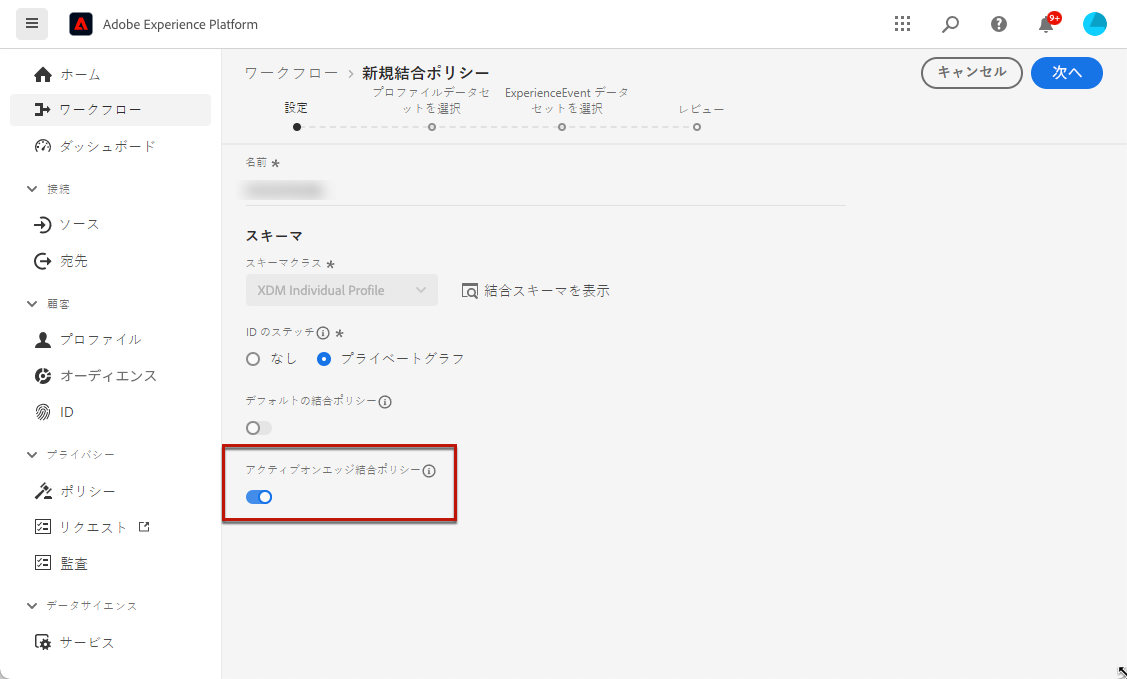Click the 次へ button
The image size is (1127, 679).
point(1067,73)
